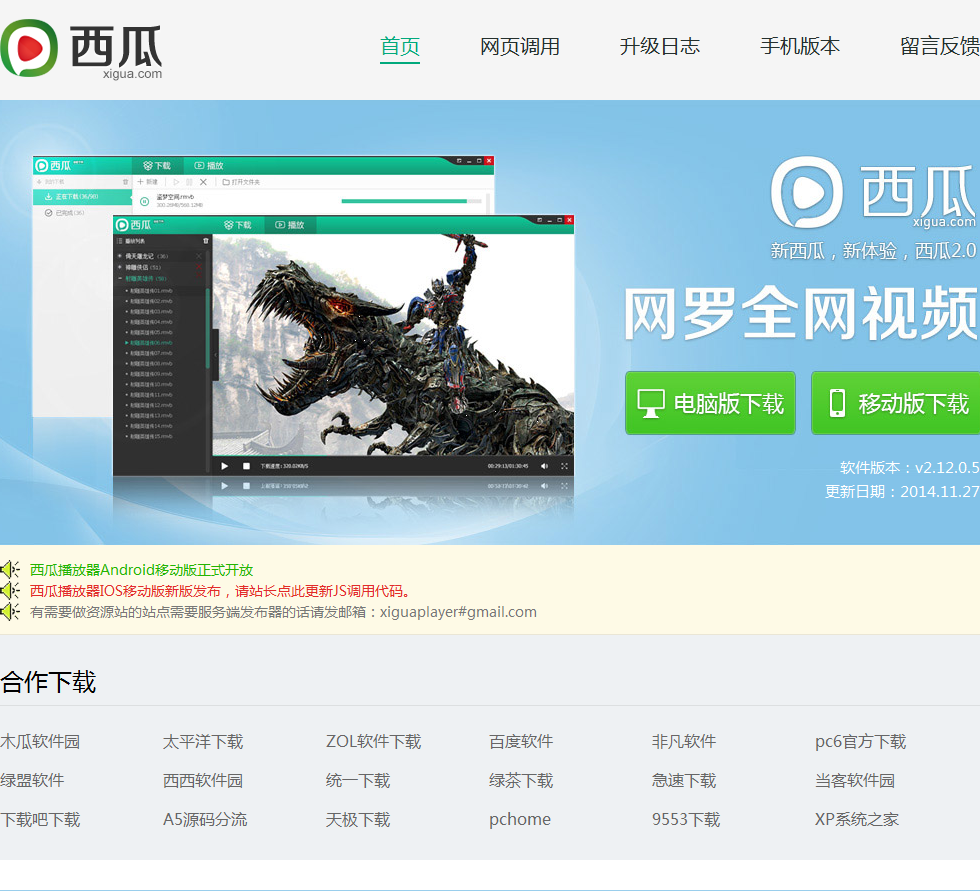Open 急速下载 link
Screen dimensions: 980x891
[684, 780]
